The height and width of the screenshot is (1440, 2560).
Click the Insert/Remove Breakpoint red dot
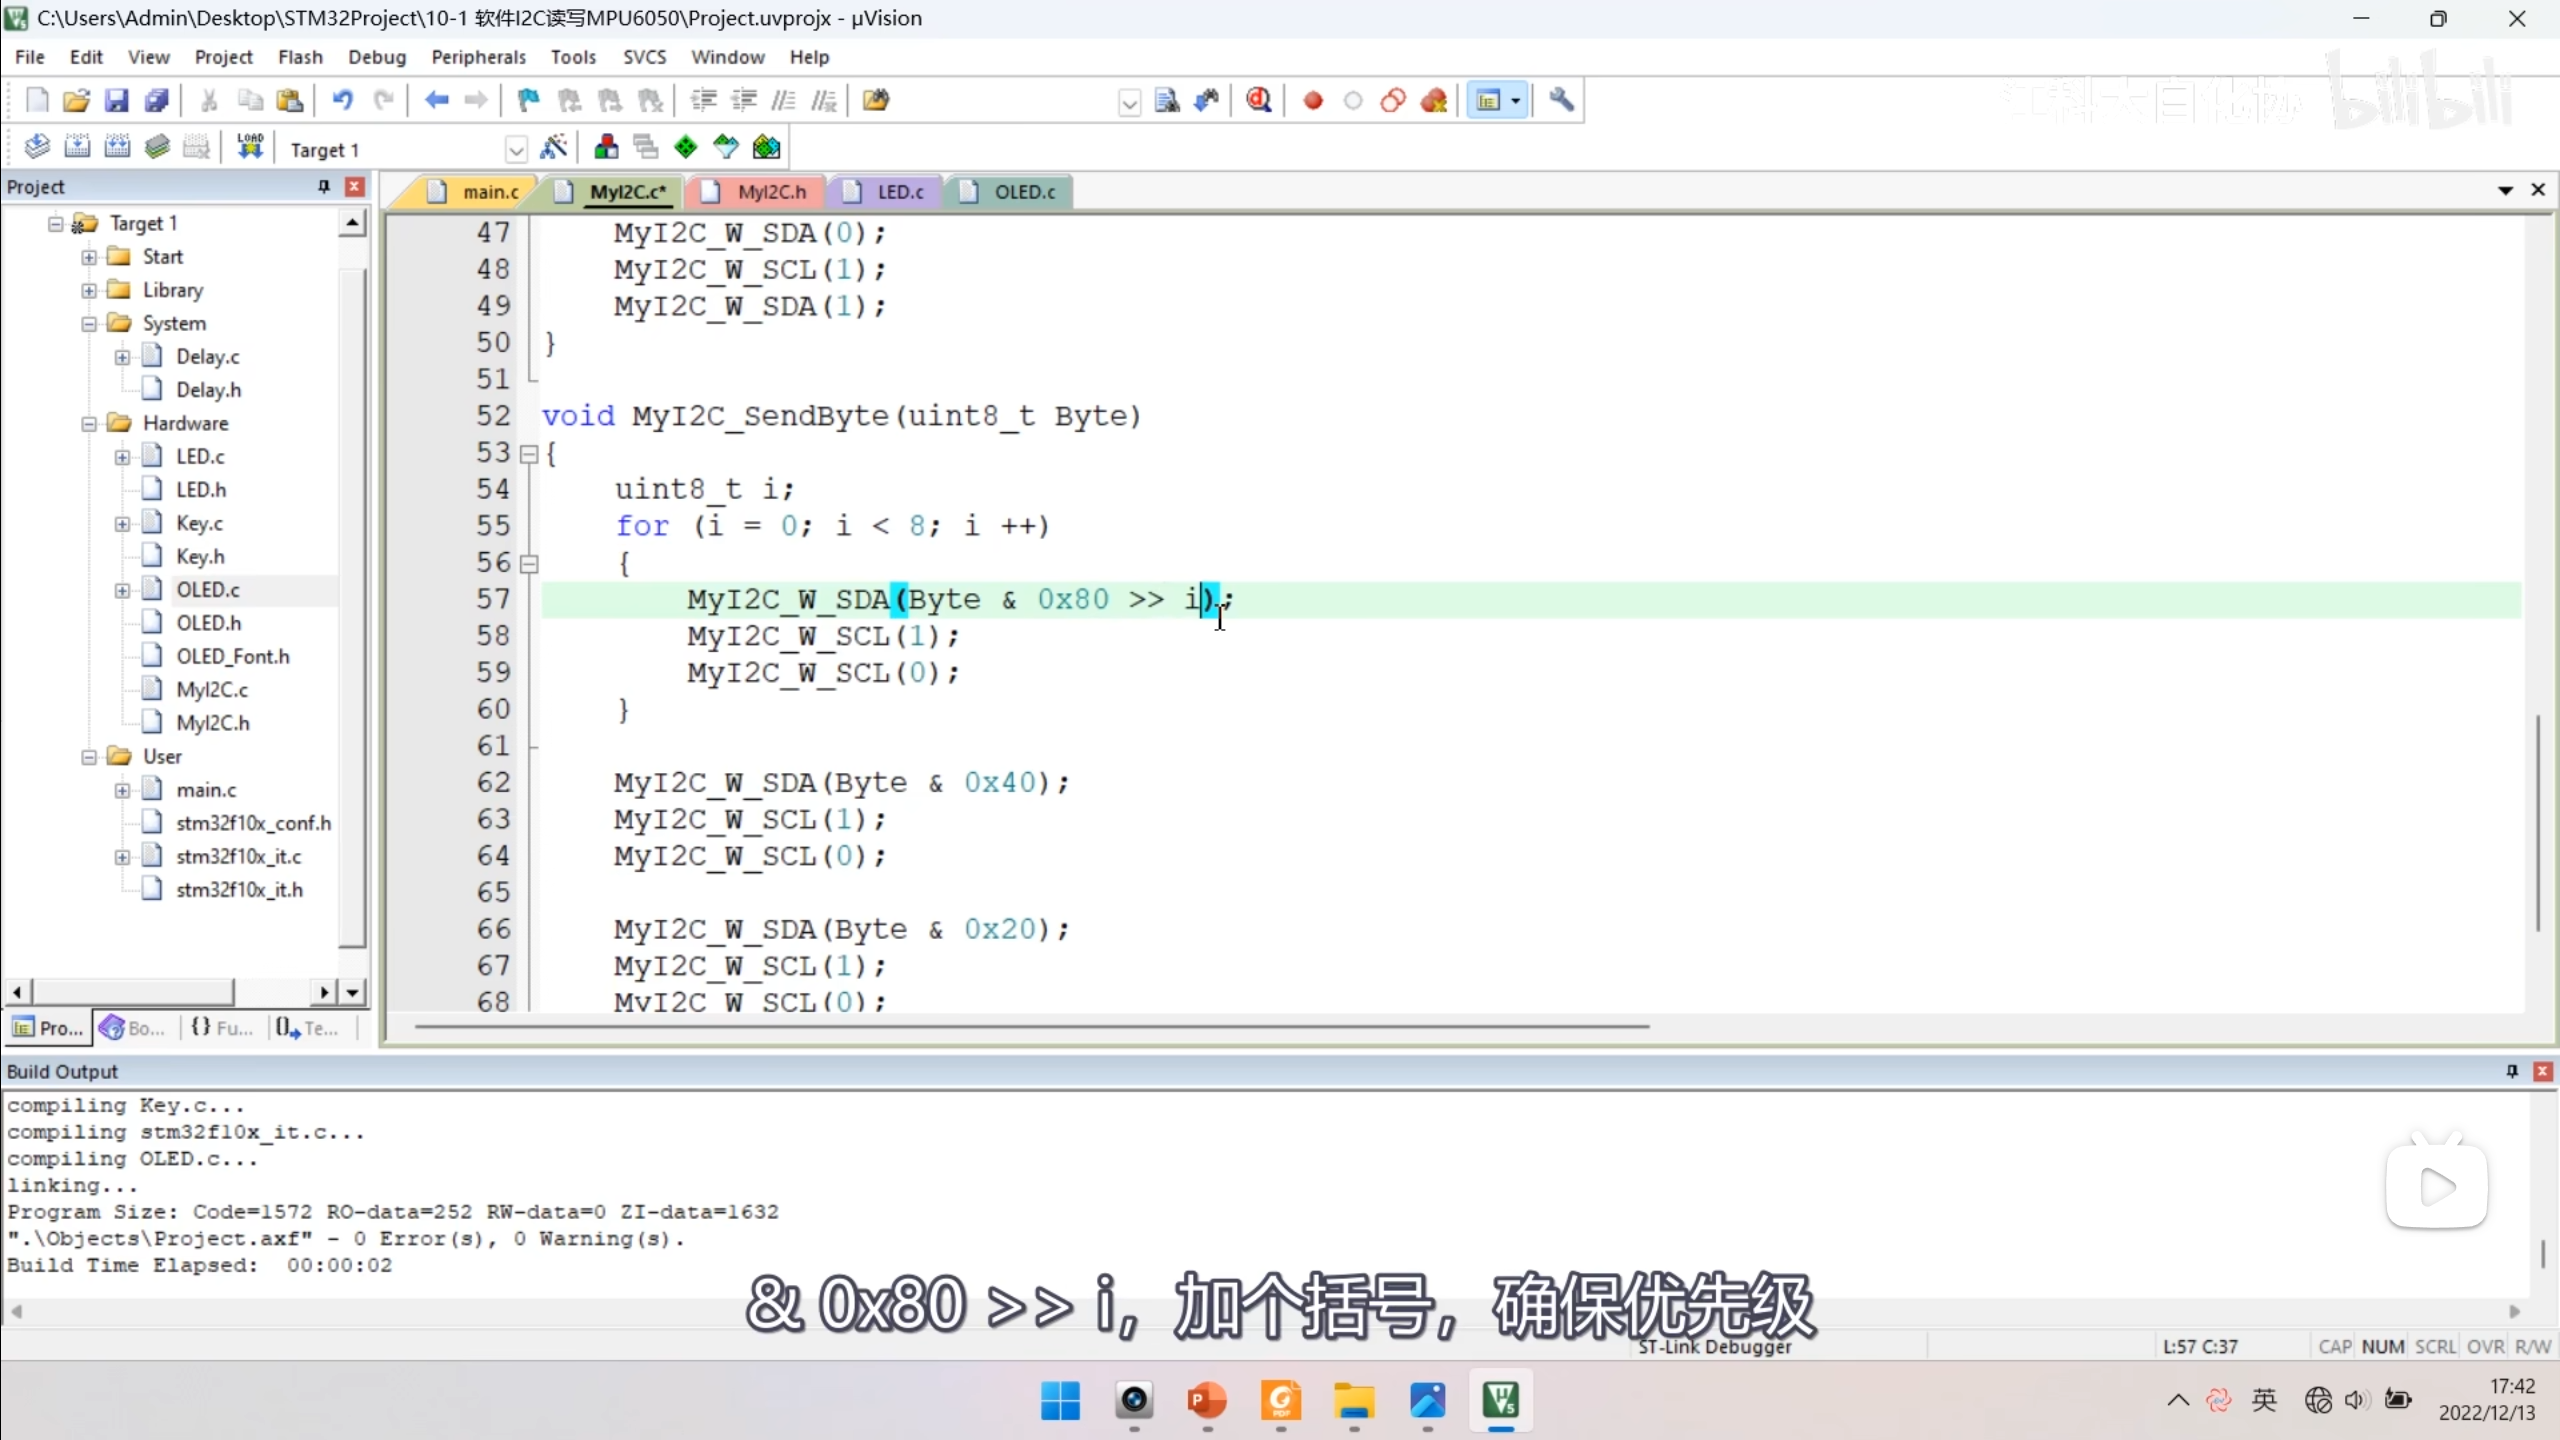[1313, 101]
